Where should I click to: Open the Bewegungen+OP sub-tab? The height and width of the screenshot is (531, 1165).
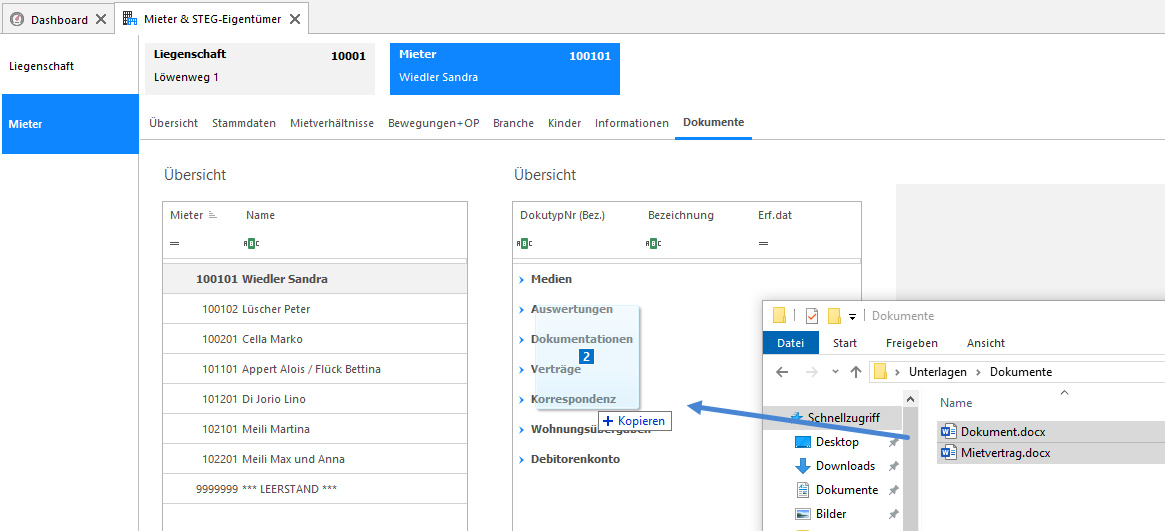pos(433,123)
